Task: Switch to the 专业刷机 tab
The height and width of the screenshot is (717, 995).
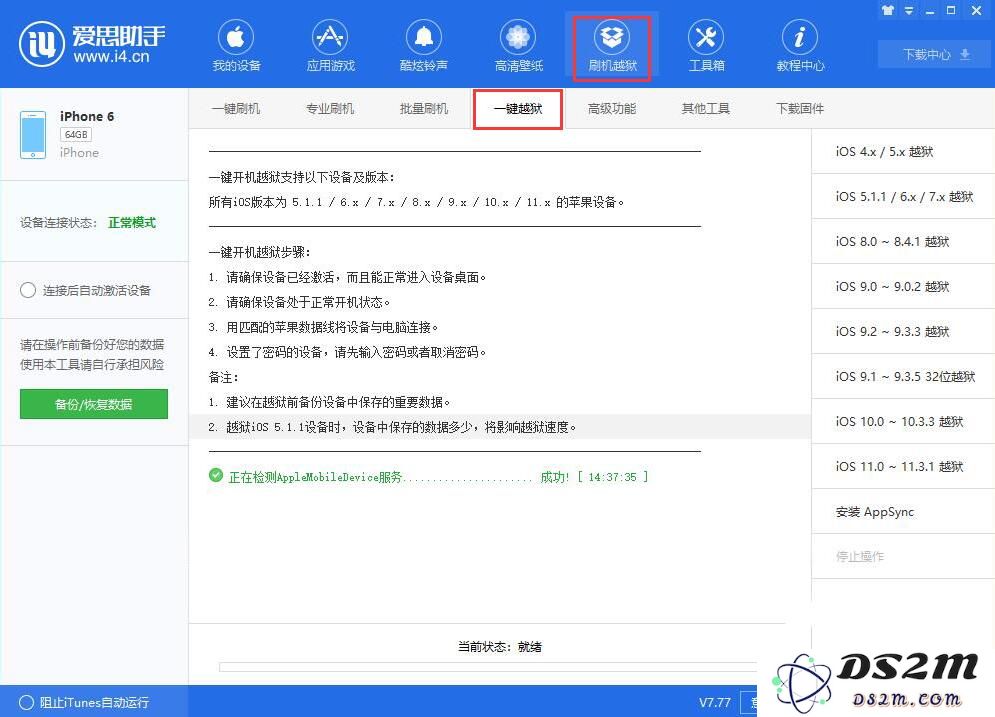Action: pos(330,109)
